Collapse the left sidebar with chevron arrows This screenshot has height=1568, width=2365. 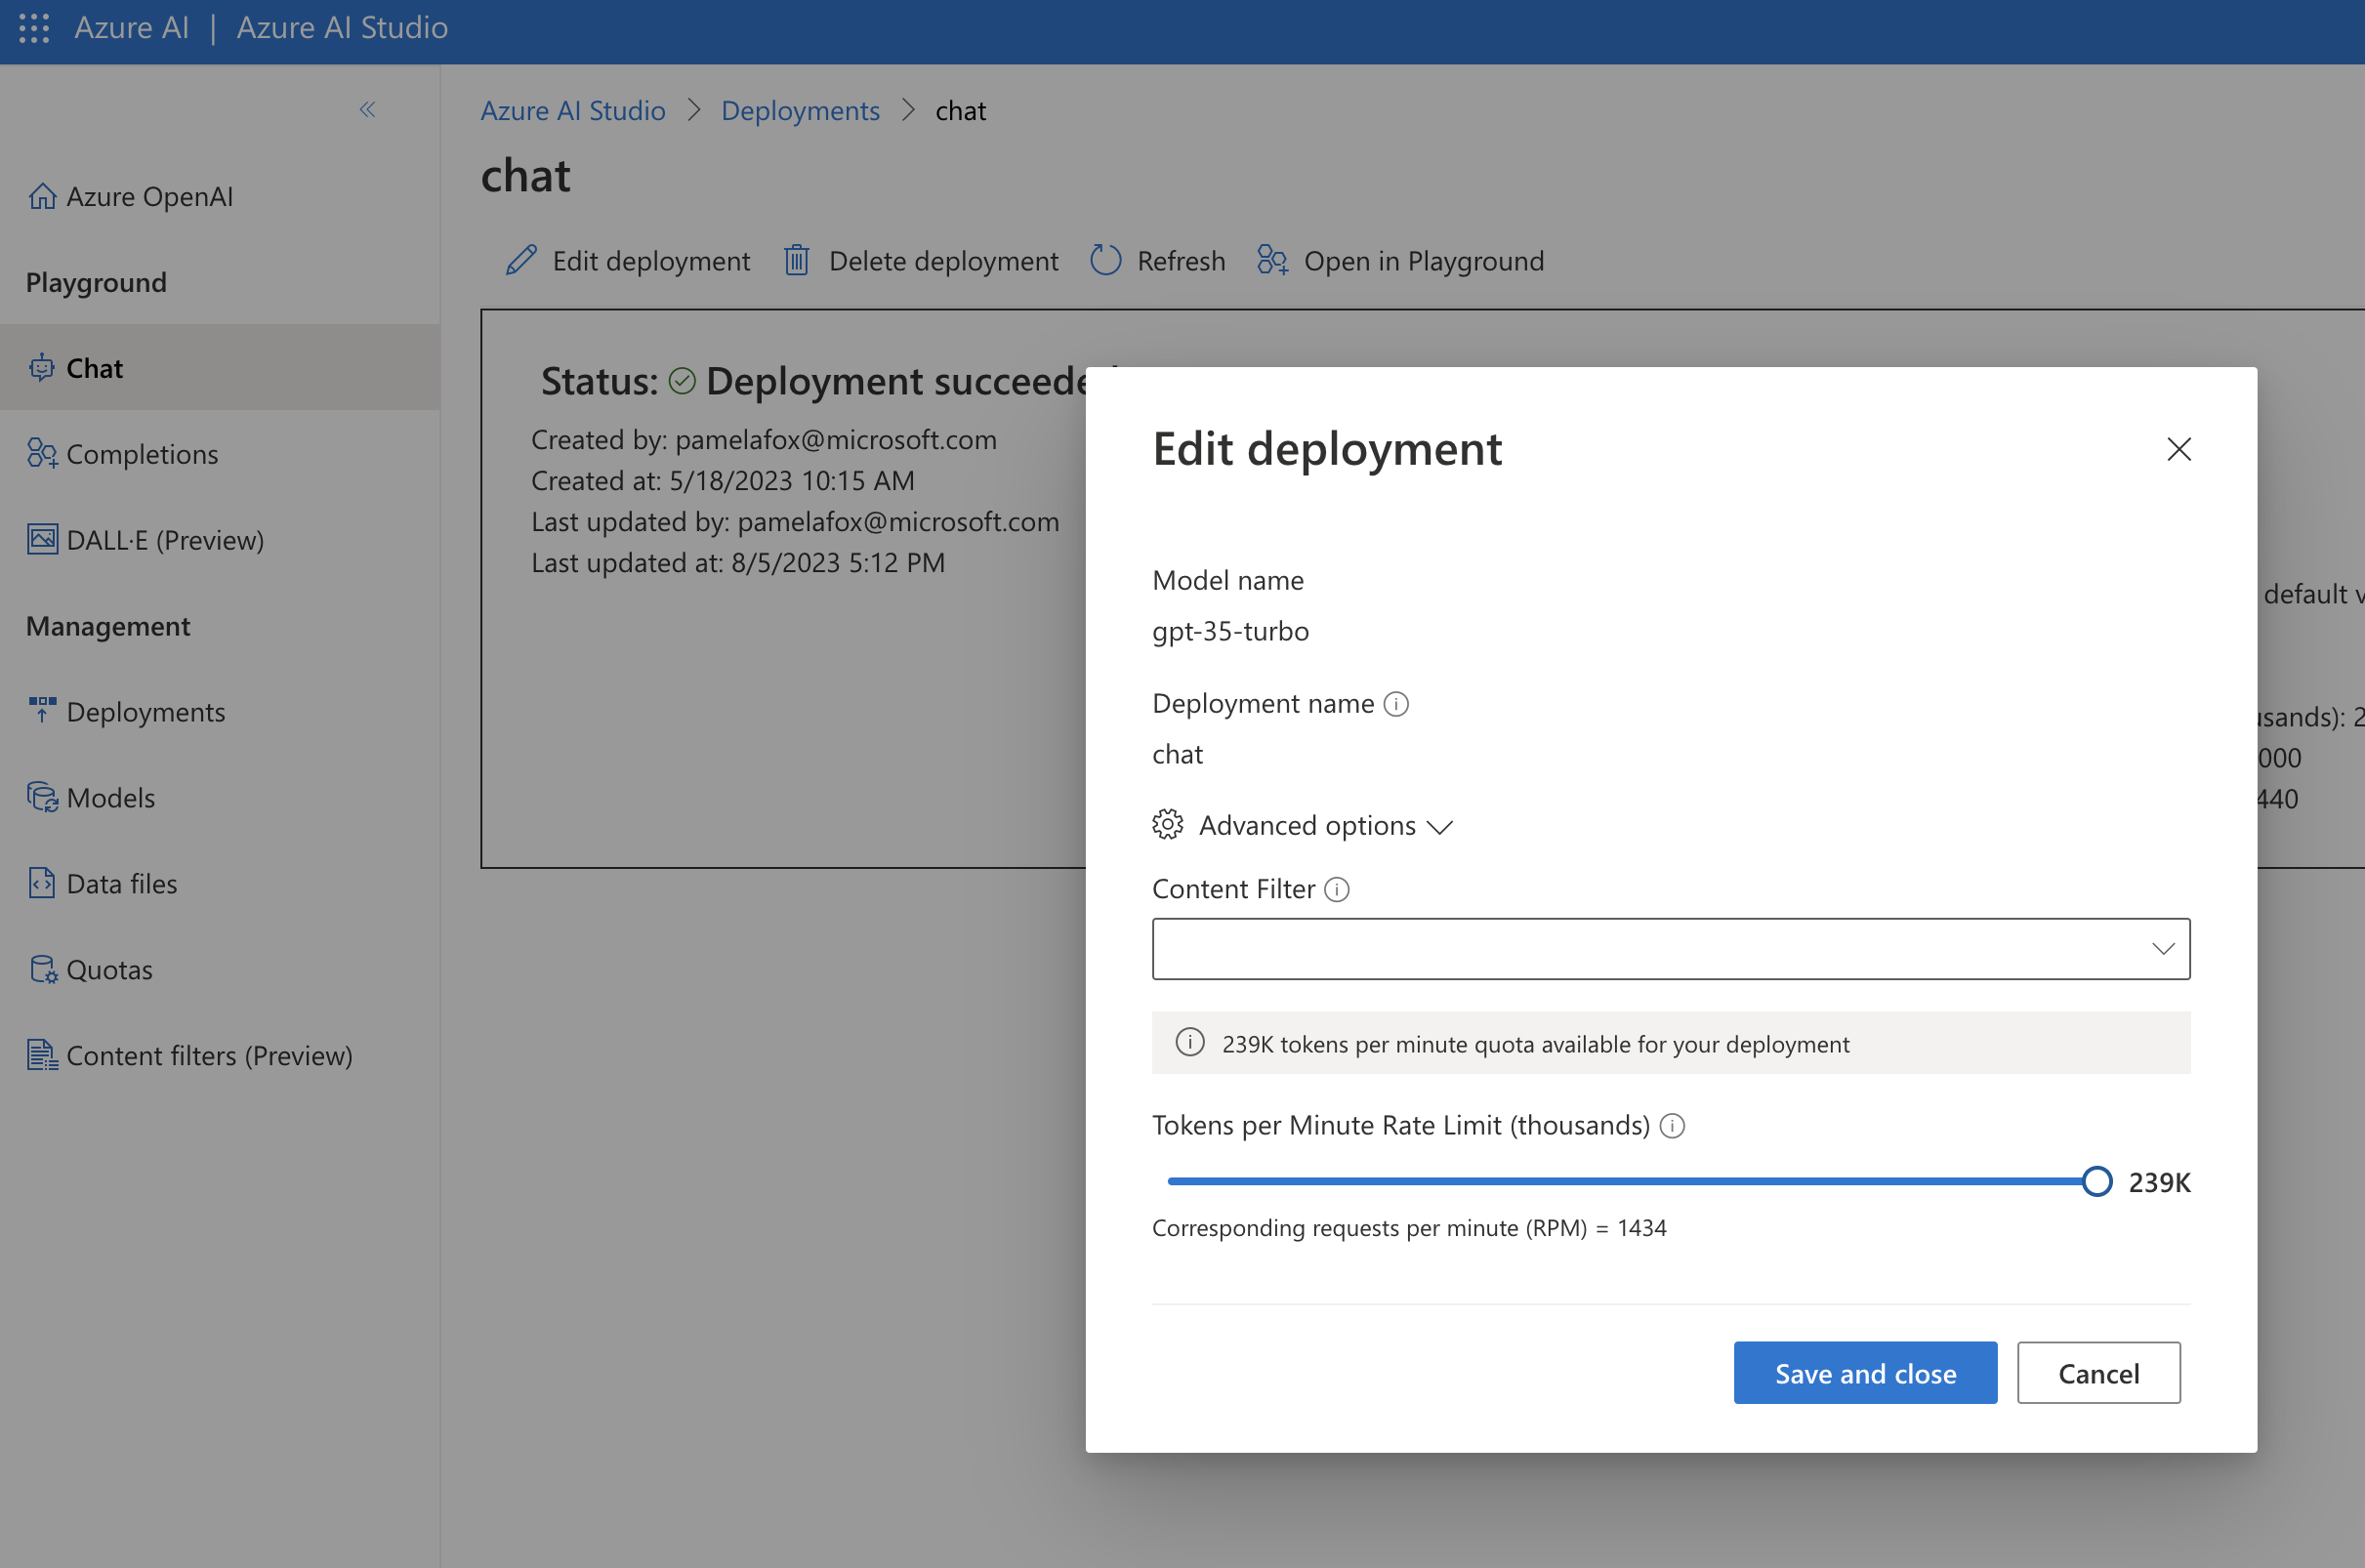point(366,110)
